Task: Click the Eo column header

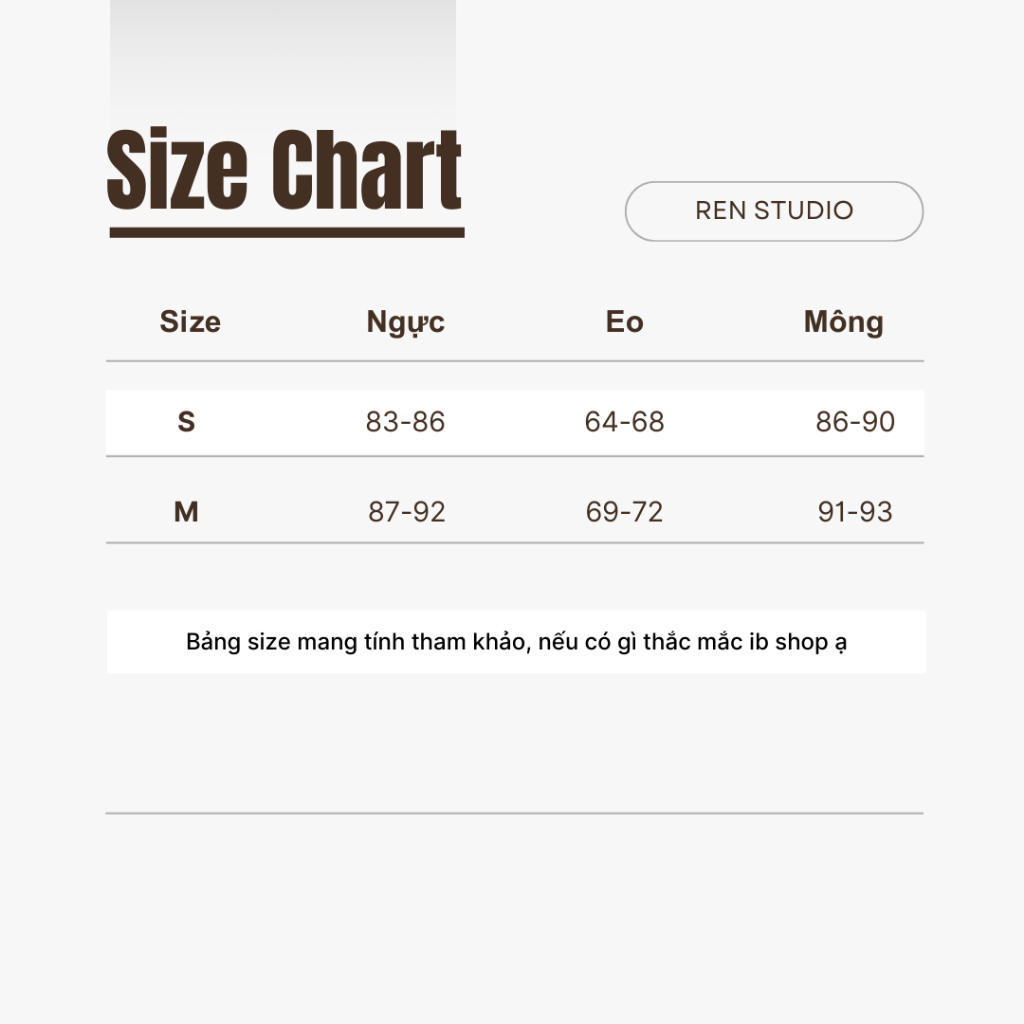Action: click(x=624, y=322)
